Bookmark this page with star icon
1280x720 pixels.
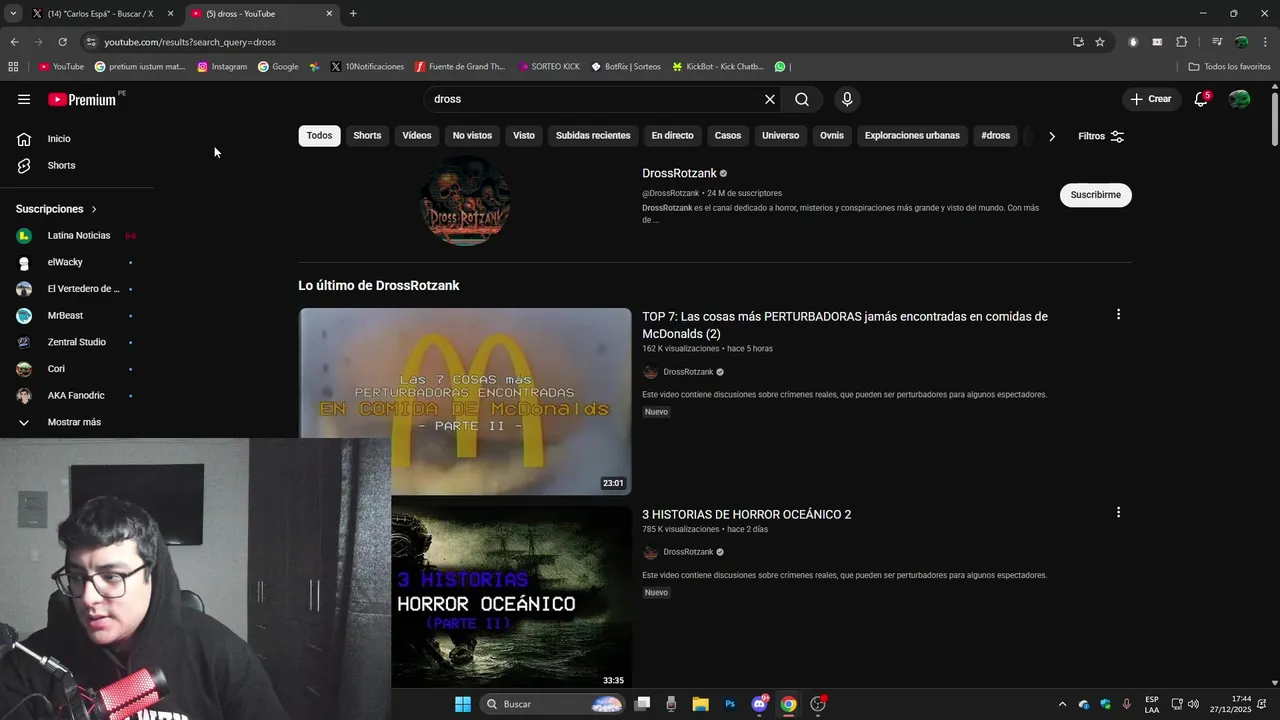coord(1100,42)
